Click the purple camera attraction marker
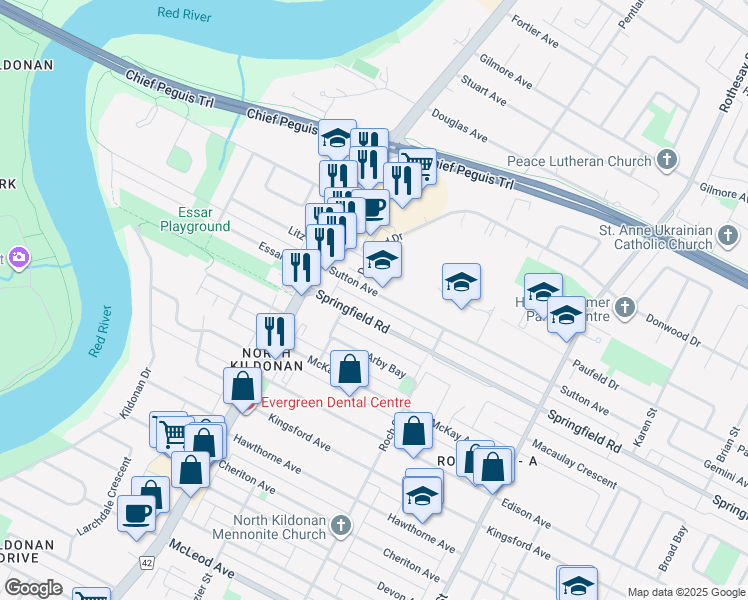 (19, 258)
